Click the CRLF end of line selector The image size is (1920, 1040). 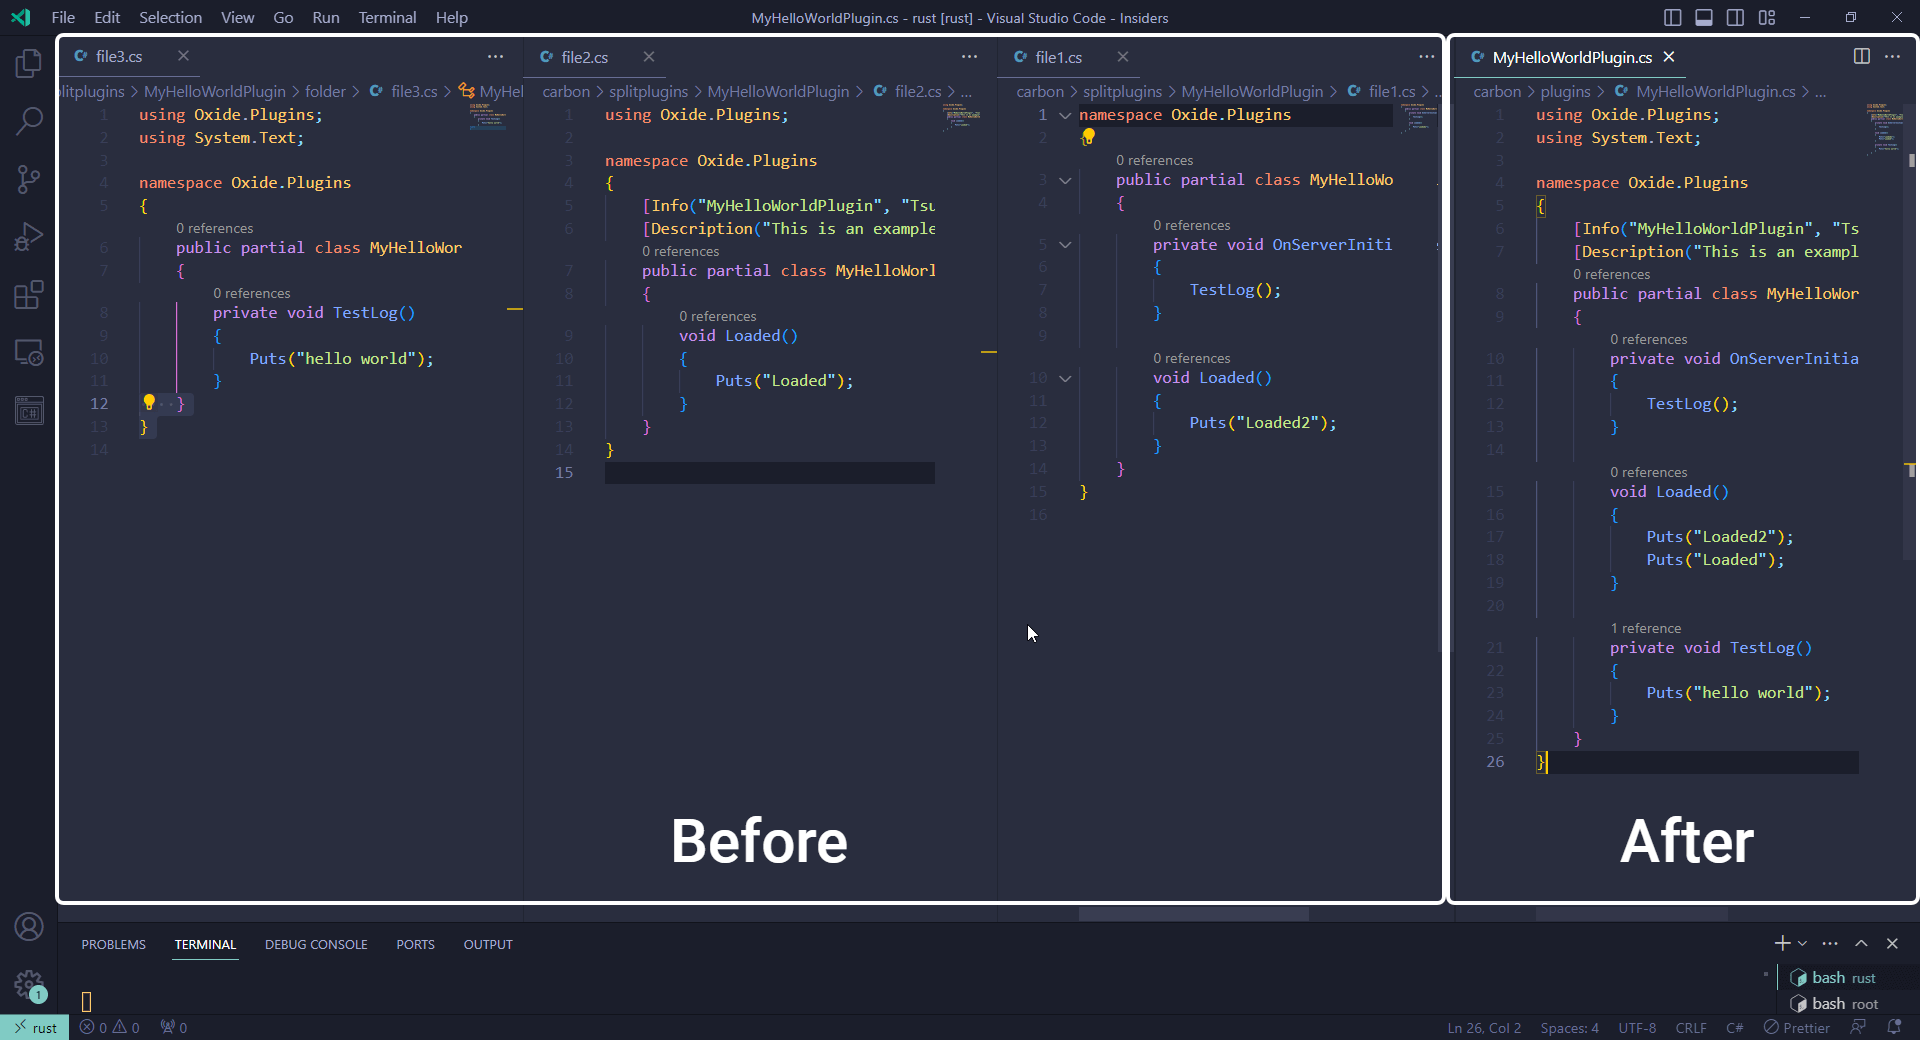[1691, 1027]
